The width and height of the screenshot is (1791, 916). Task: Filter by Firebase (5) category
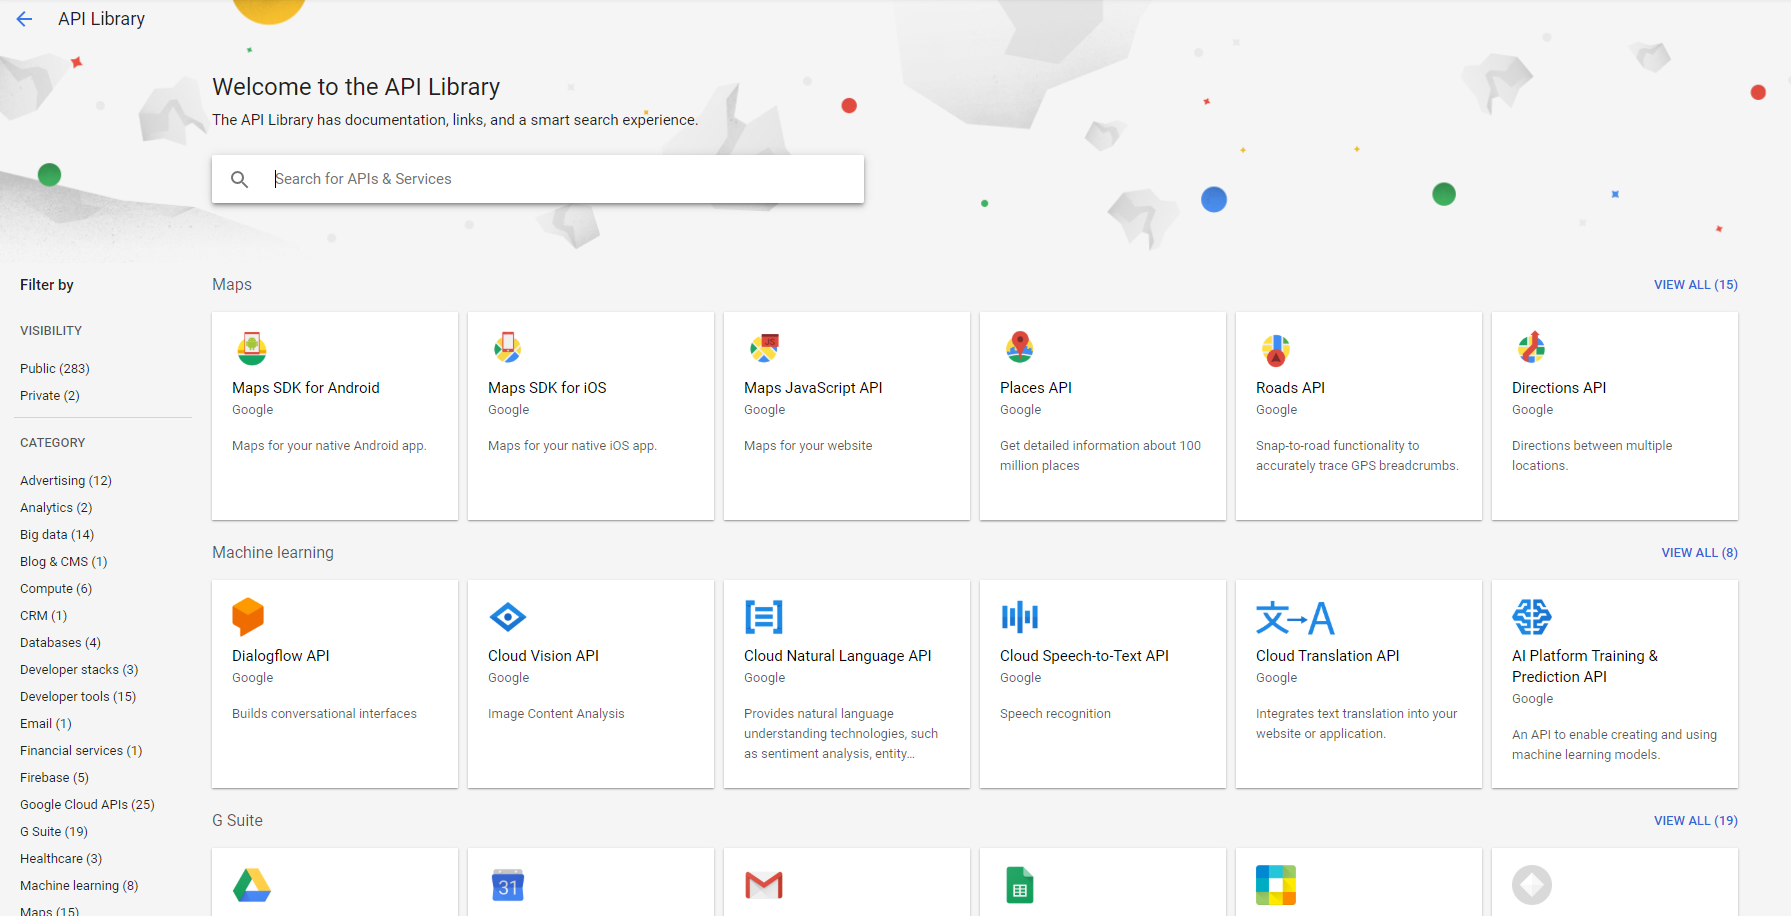(x=55, y=778)
